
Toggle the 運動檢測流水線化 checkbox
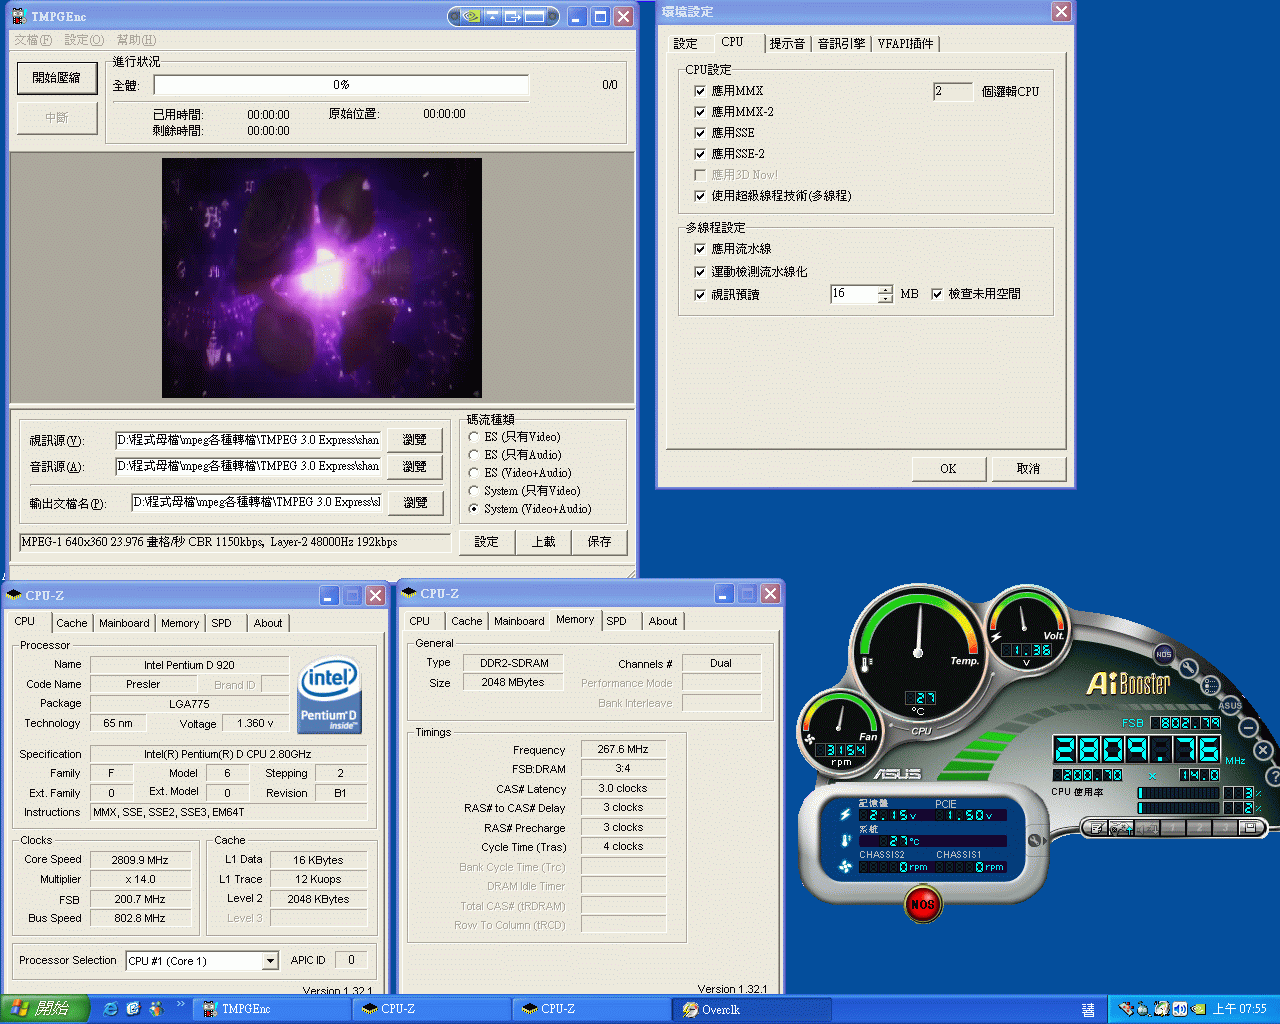700,272
